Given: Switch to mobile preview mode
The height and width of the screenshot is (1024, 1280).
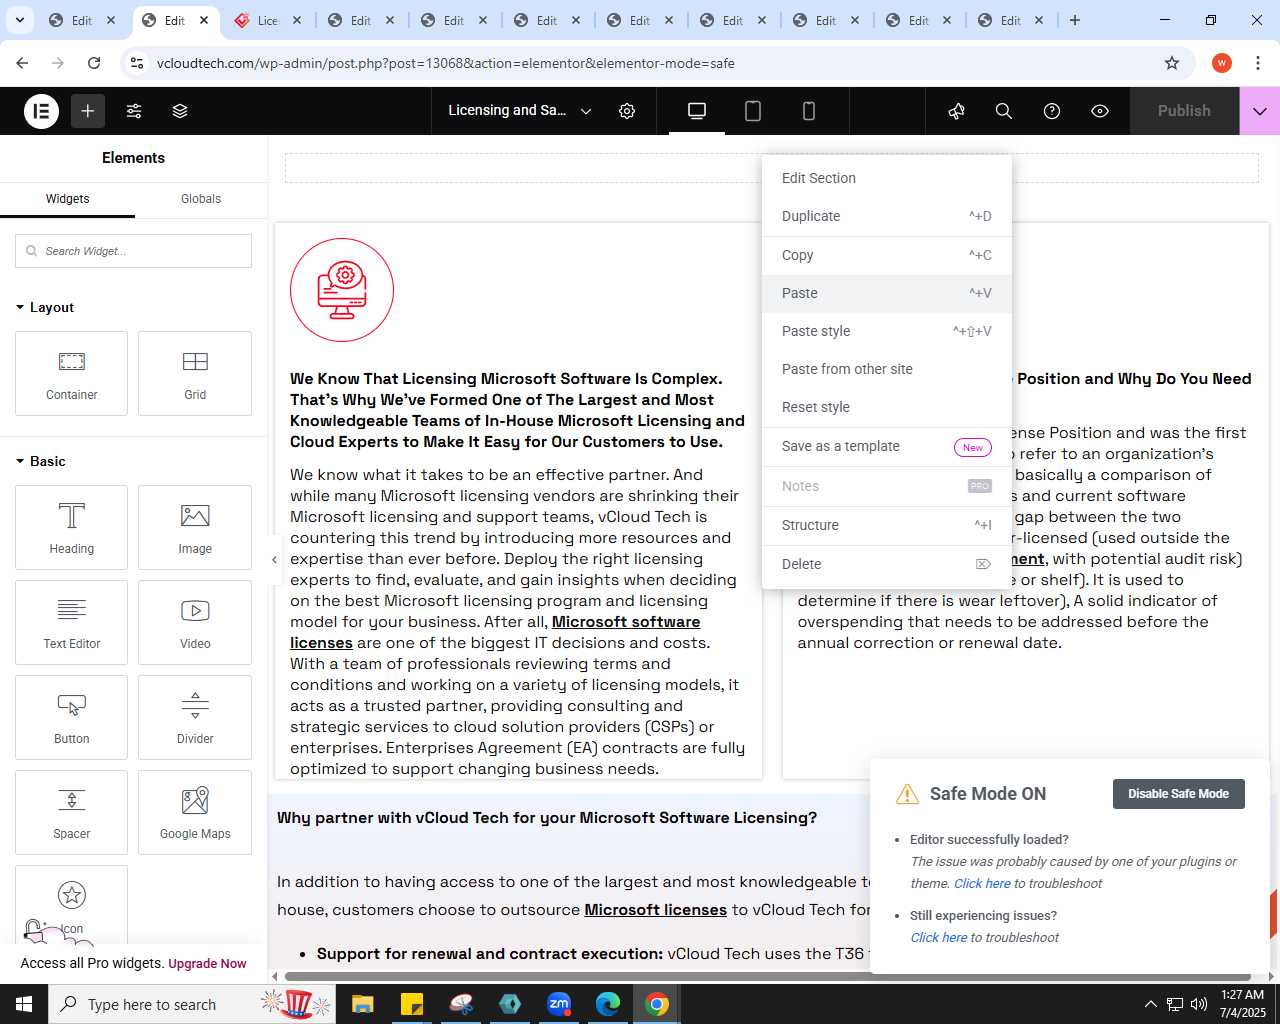Looking at the screenshot, I should click(x=809, y=111).
